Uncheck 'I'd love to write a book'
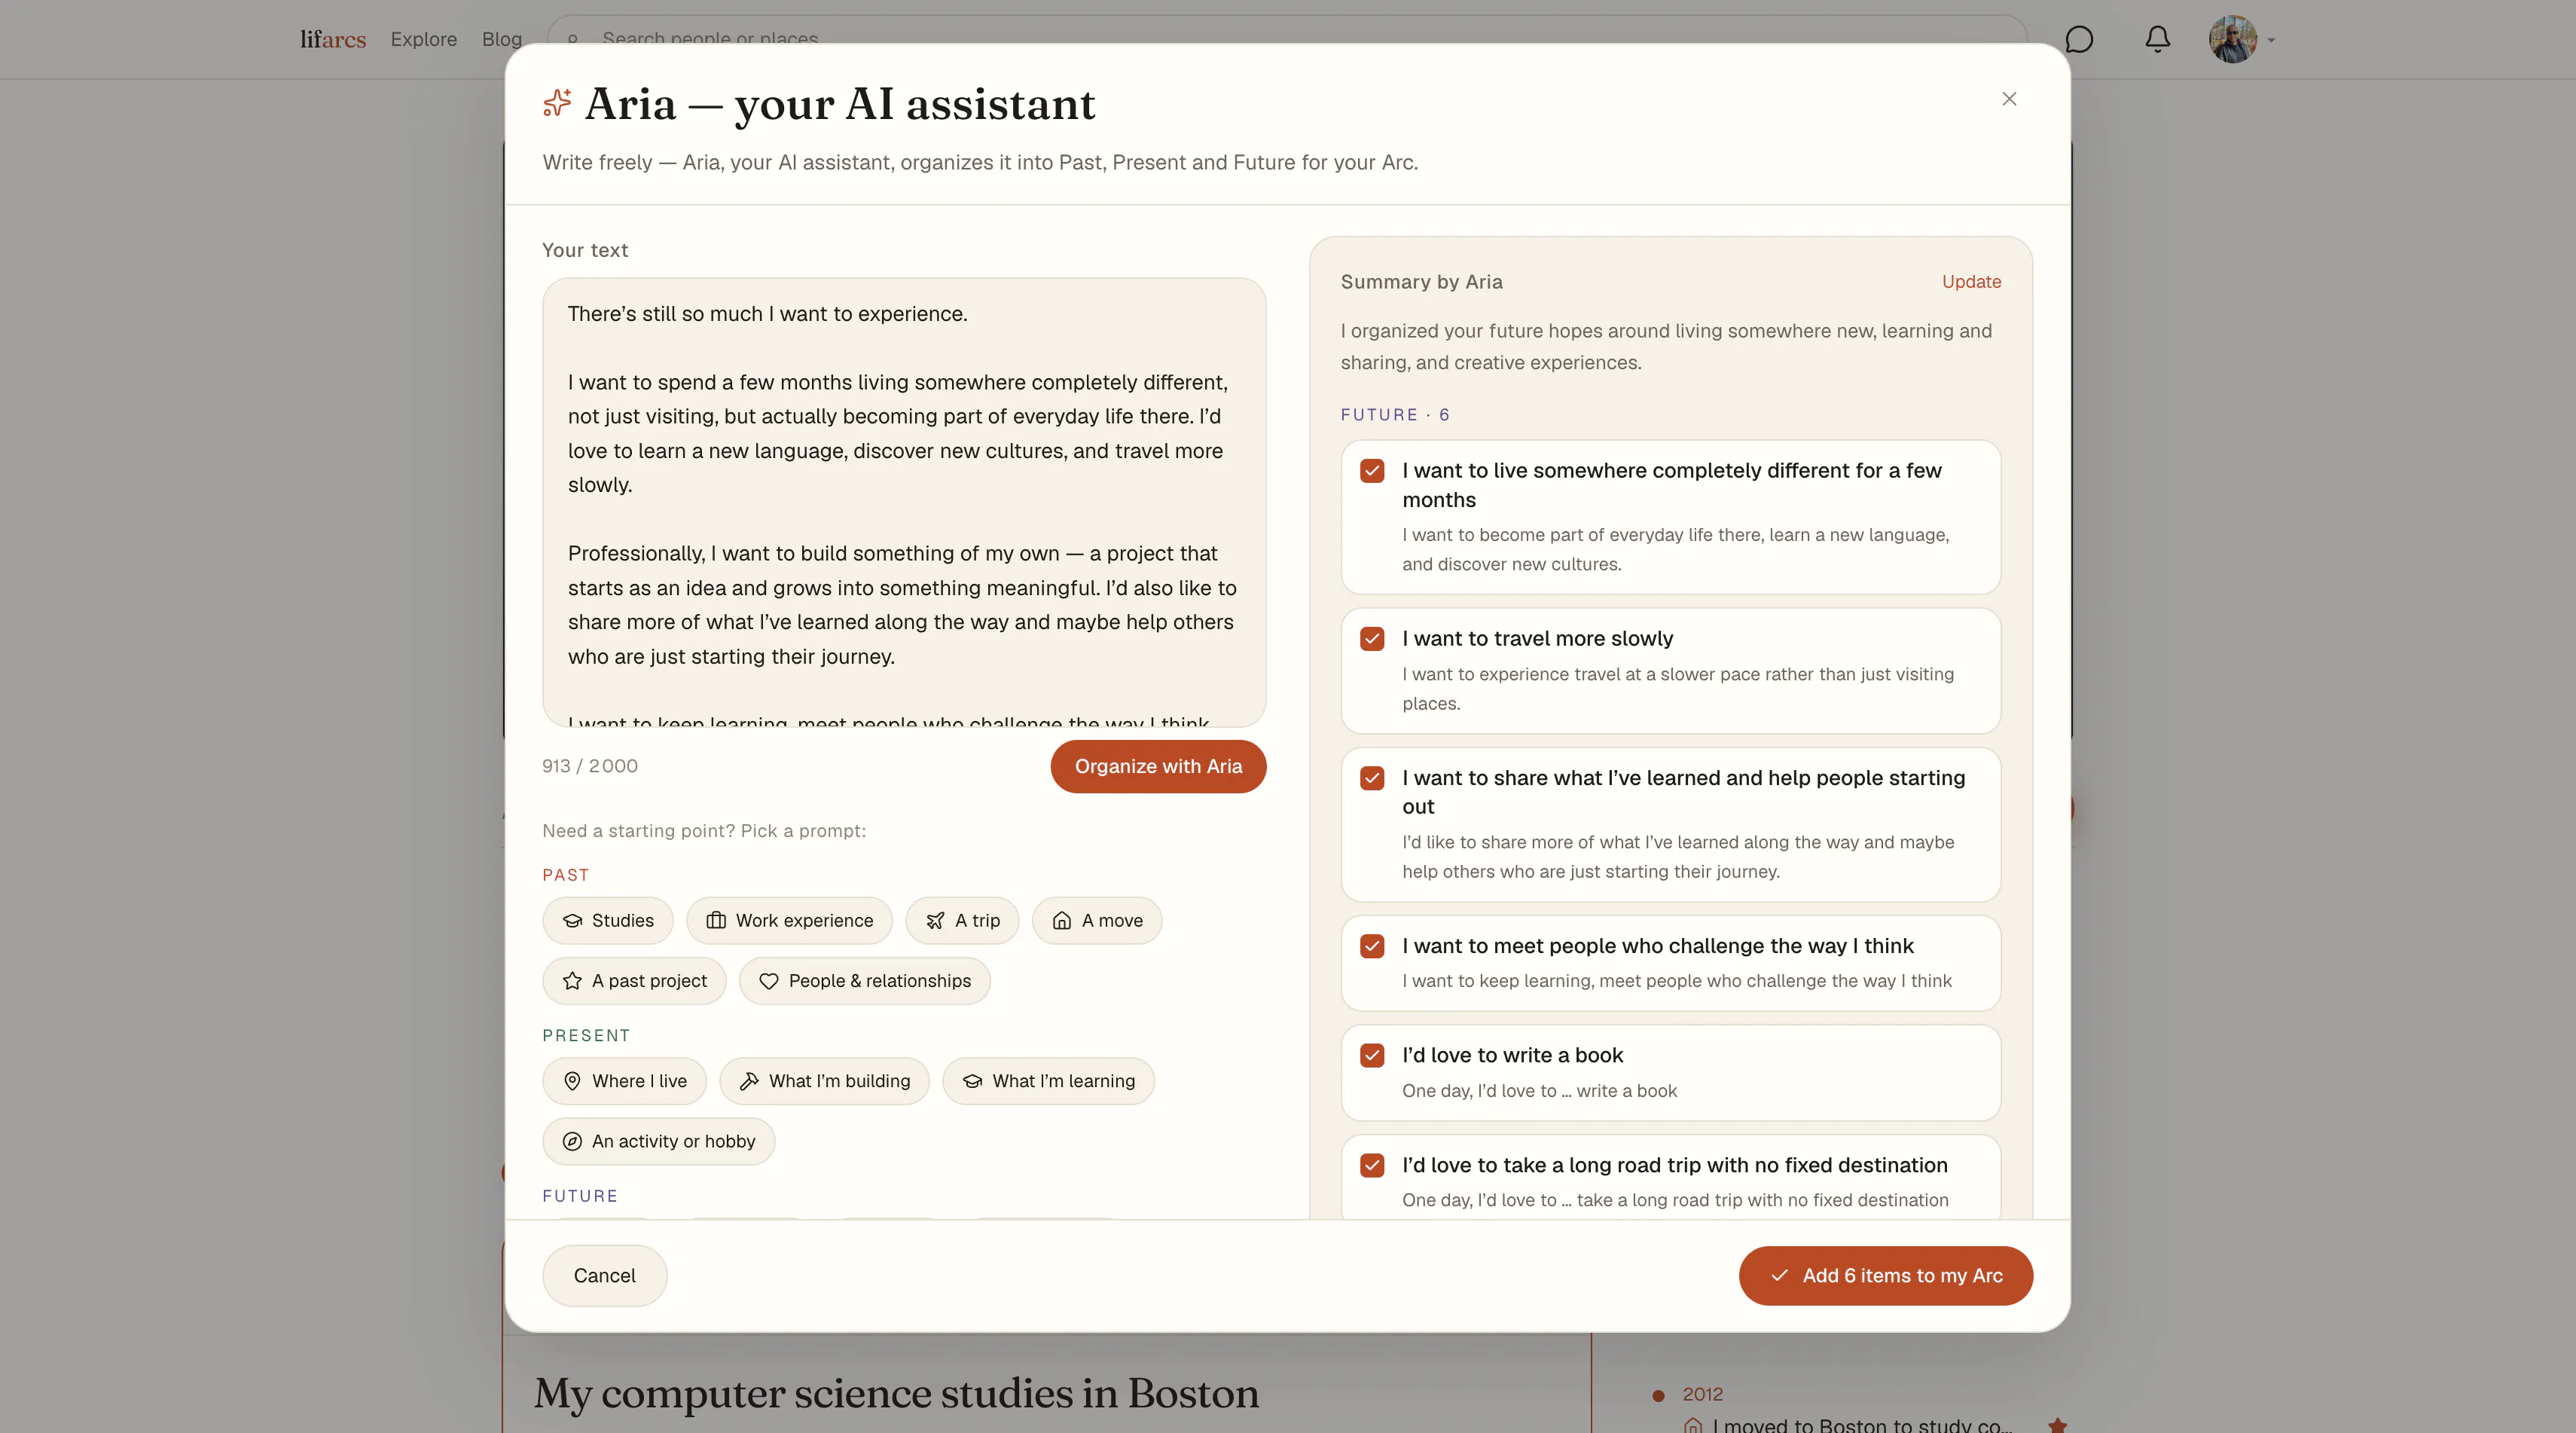Image resolution: width=2576 pixels, height=1433 pixels. 1372,1055
